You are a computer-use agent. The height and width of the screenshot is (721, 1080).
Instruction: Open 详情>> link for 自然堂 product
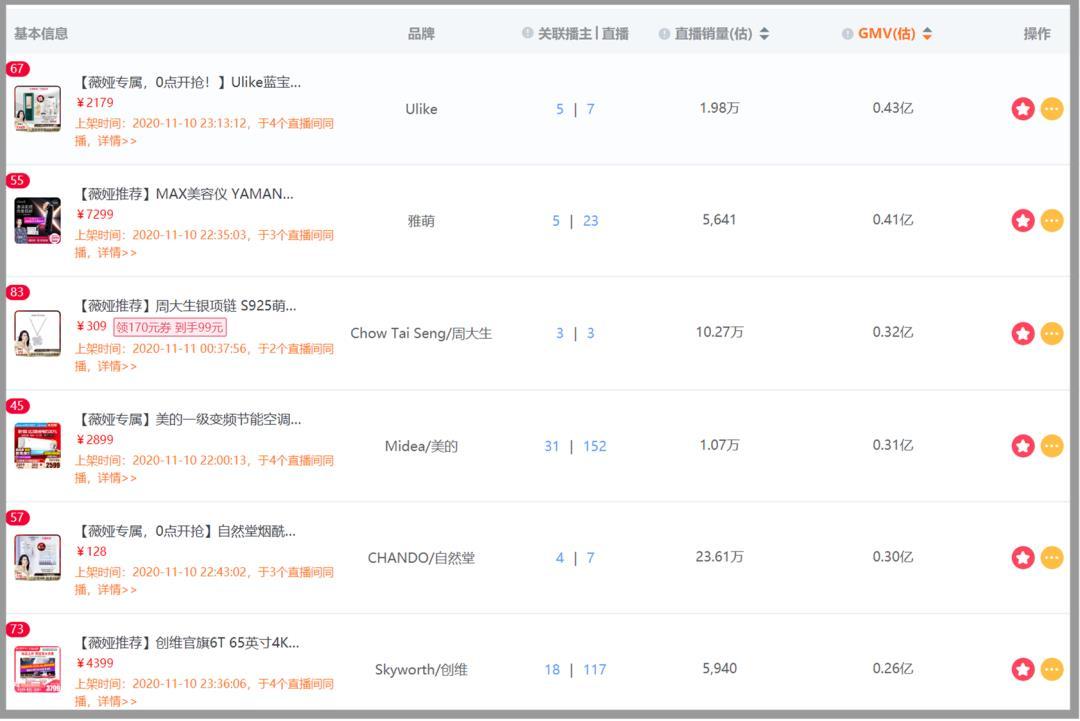[117, 590]
